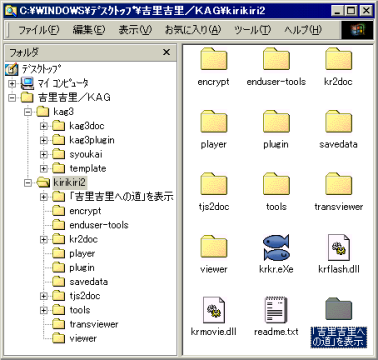Select the krflash.dll file icon
The image size is (378, 360).
tap(339, 247)
